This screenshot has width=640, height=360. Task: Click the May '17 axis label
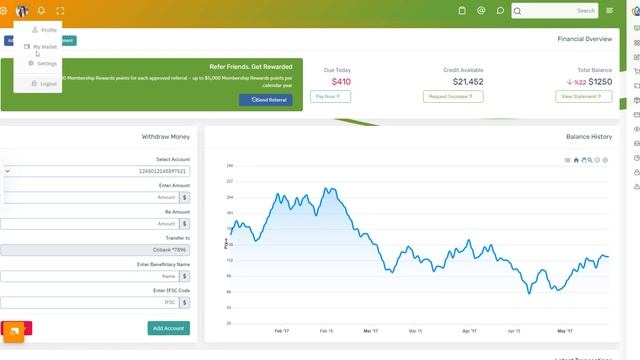point(565,331)
